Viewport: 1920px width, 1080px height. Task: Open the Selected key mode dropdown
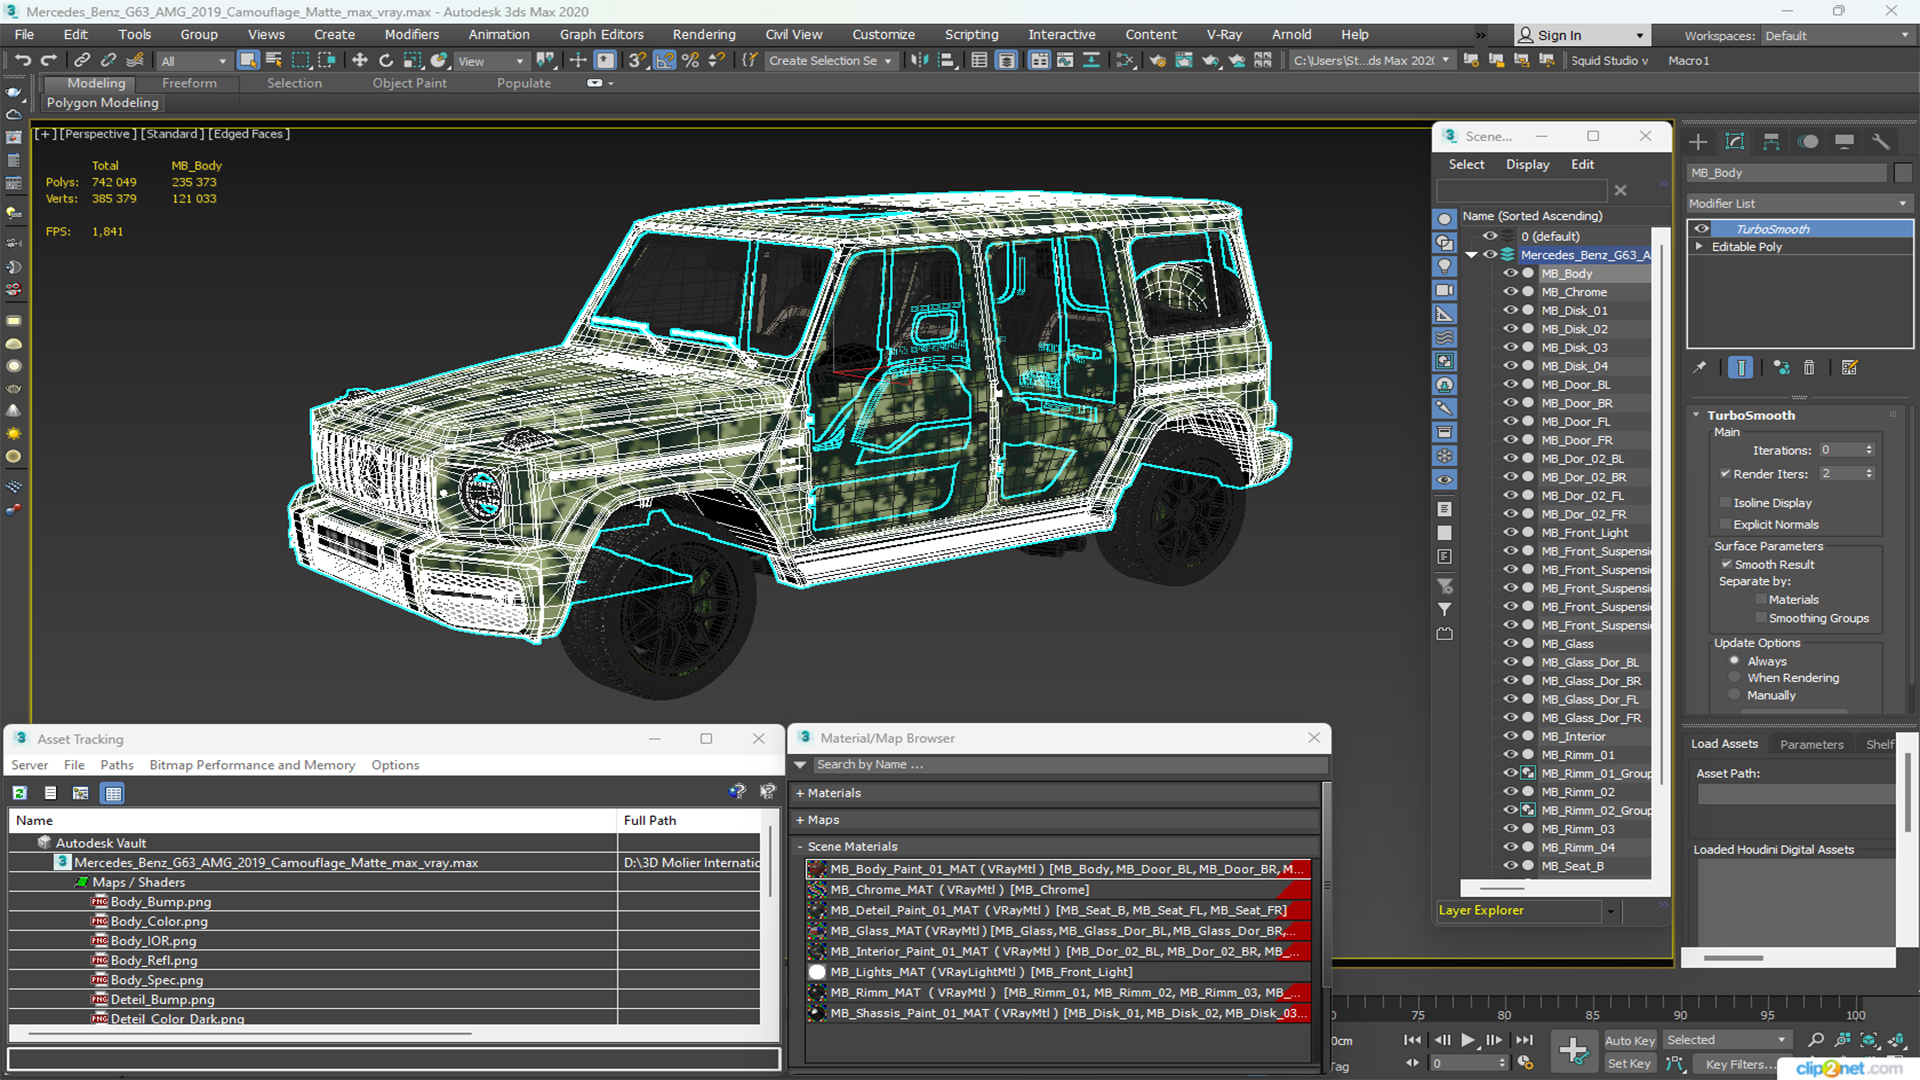coord(1726,1040)
